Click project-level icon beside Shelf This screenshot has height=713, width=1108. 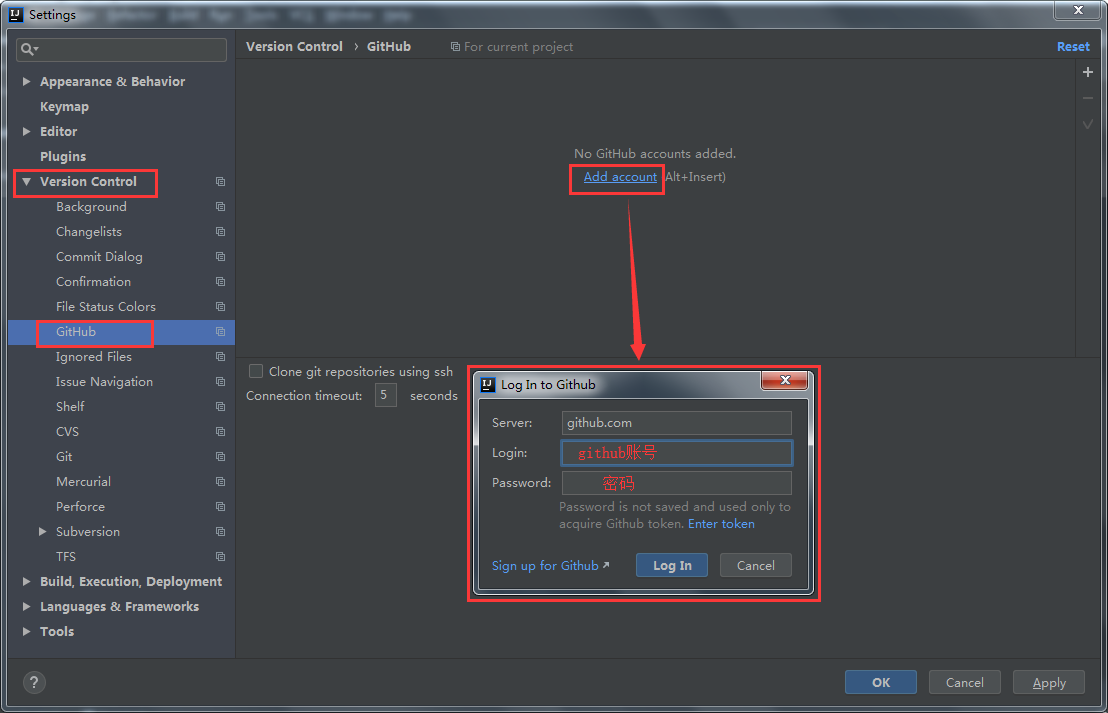pos(220,406)
